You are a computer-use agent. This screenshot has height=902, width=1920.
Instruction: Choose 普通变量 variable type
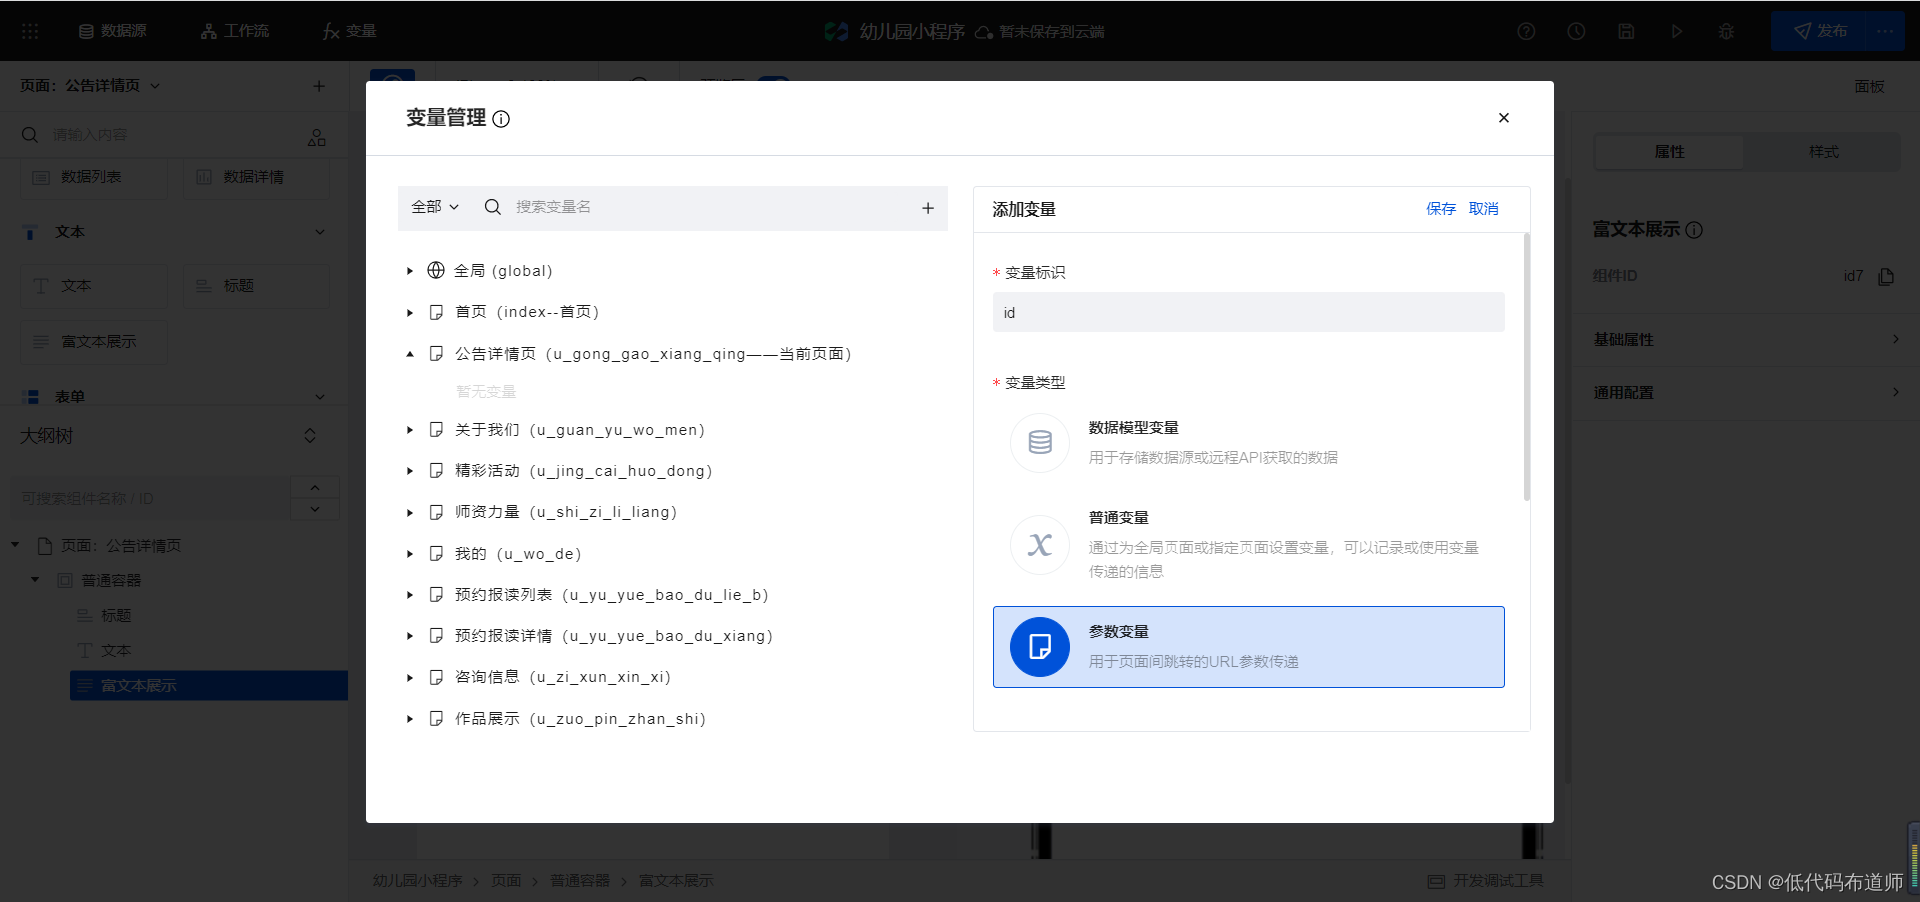(1248, 543)
